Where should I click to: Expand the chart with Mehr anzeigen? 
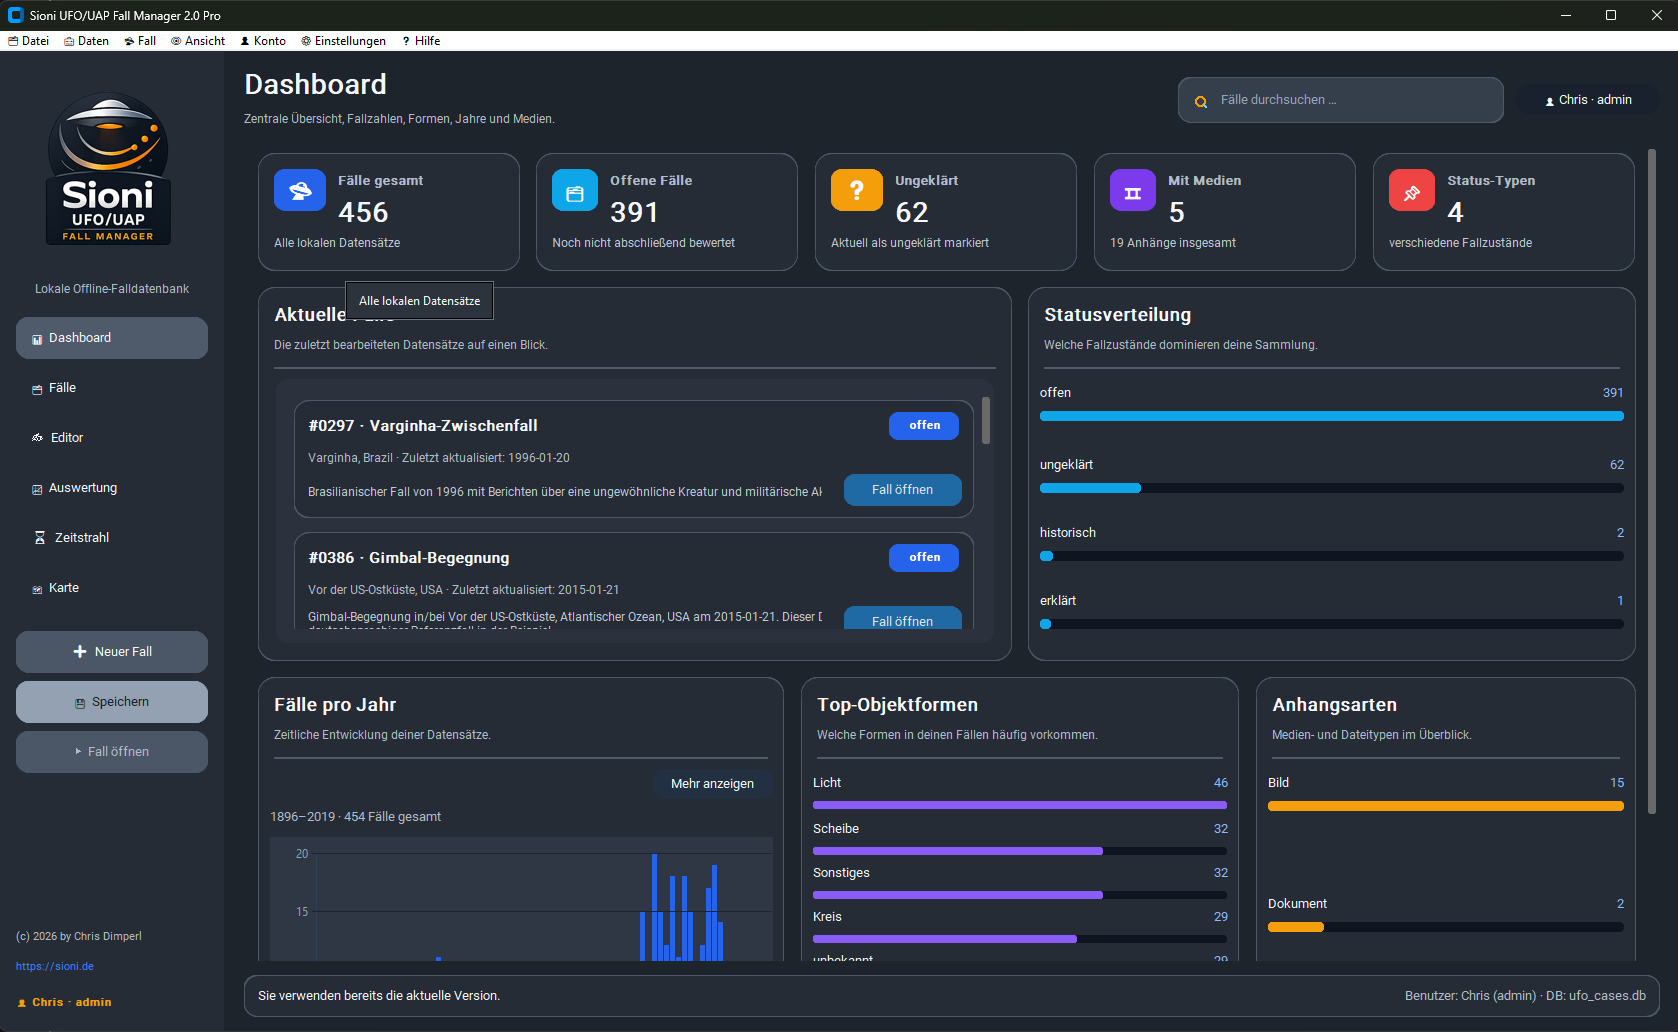click(x=712, y=784)
